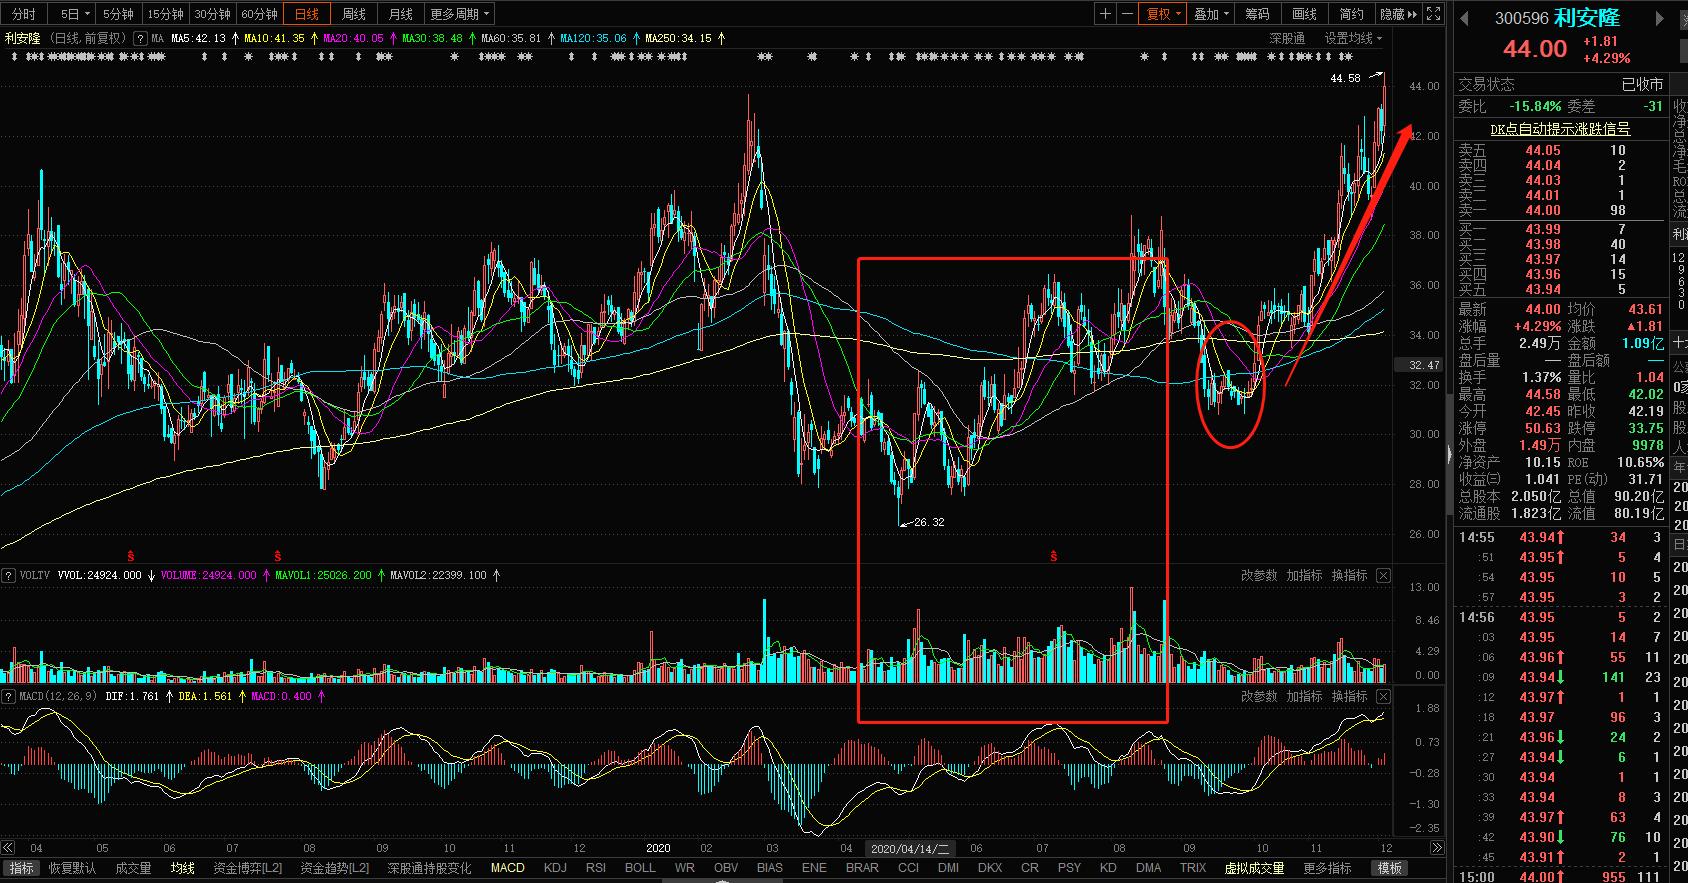Click the zoom out minus icon
The width and height of the screenshot is (1688, 883).
pyautogui.click(x=1128, y=14)
